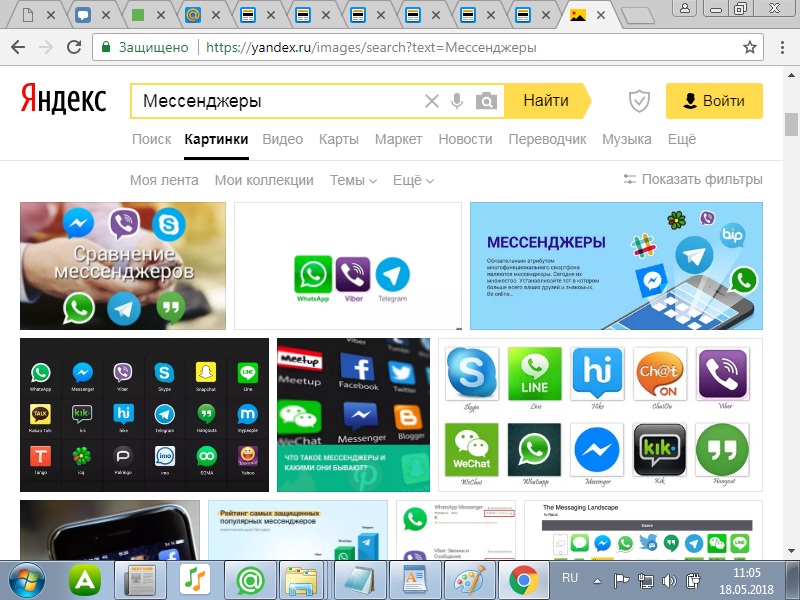Clear the search query with the X icon

tap(432, 101)
